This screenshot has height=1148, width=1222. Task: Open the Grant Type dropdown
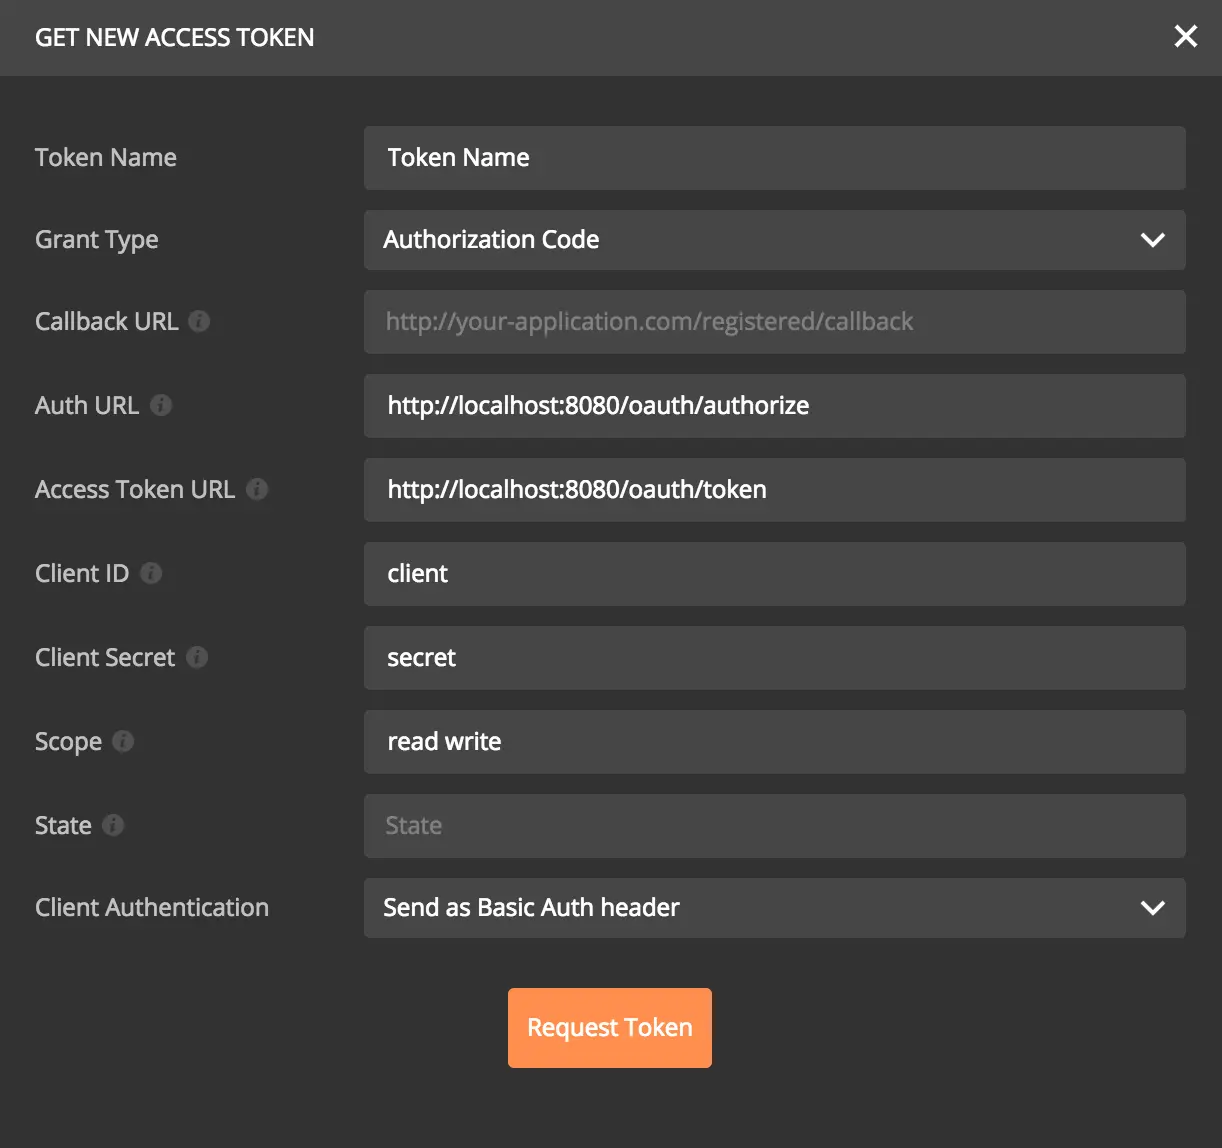click(x=774, y=240)
